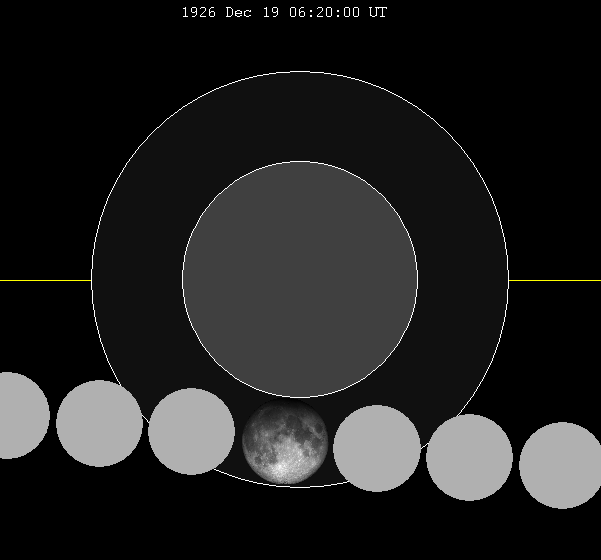Image resolution: width=601 pixels, height=560 pixels.
Task: Click the second-to-last Moon disk on the right
Action: [469, 457]
